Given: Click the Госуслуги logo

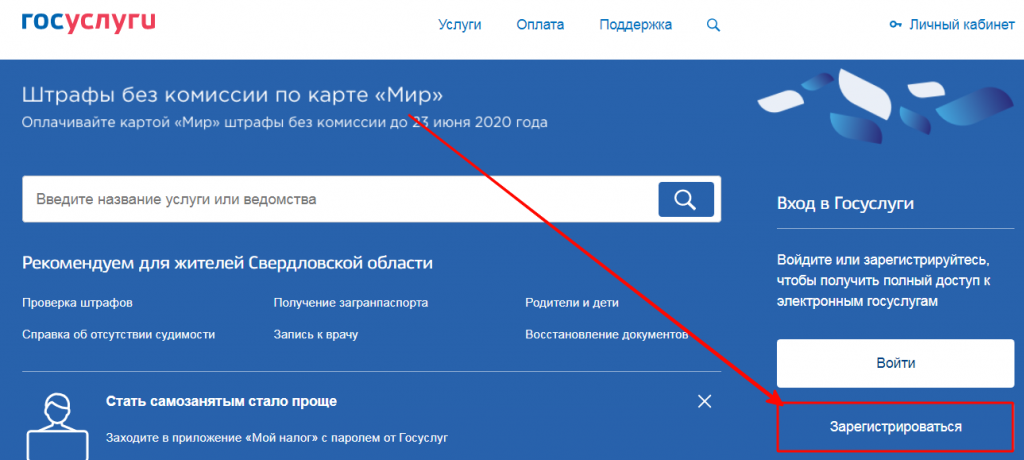Looking at the screenshot, I should [x=88, y=22].
